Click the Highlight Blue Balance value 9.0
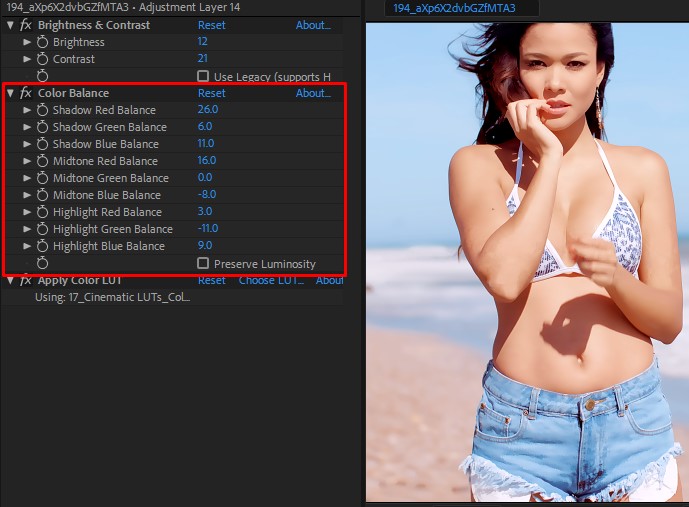Viewport: 689px width, 507px height. click(205, 246)
